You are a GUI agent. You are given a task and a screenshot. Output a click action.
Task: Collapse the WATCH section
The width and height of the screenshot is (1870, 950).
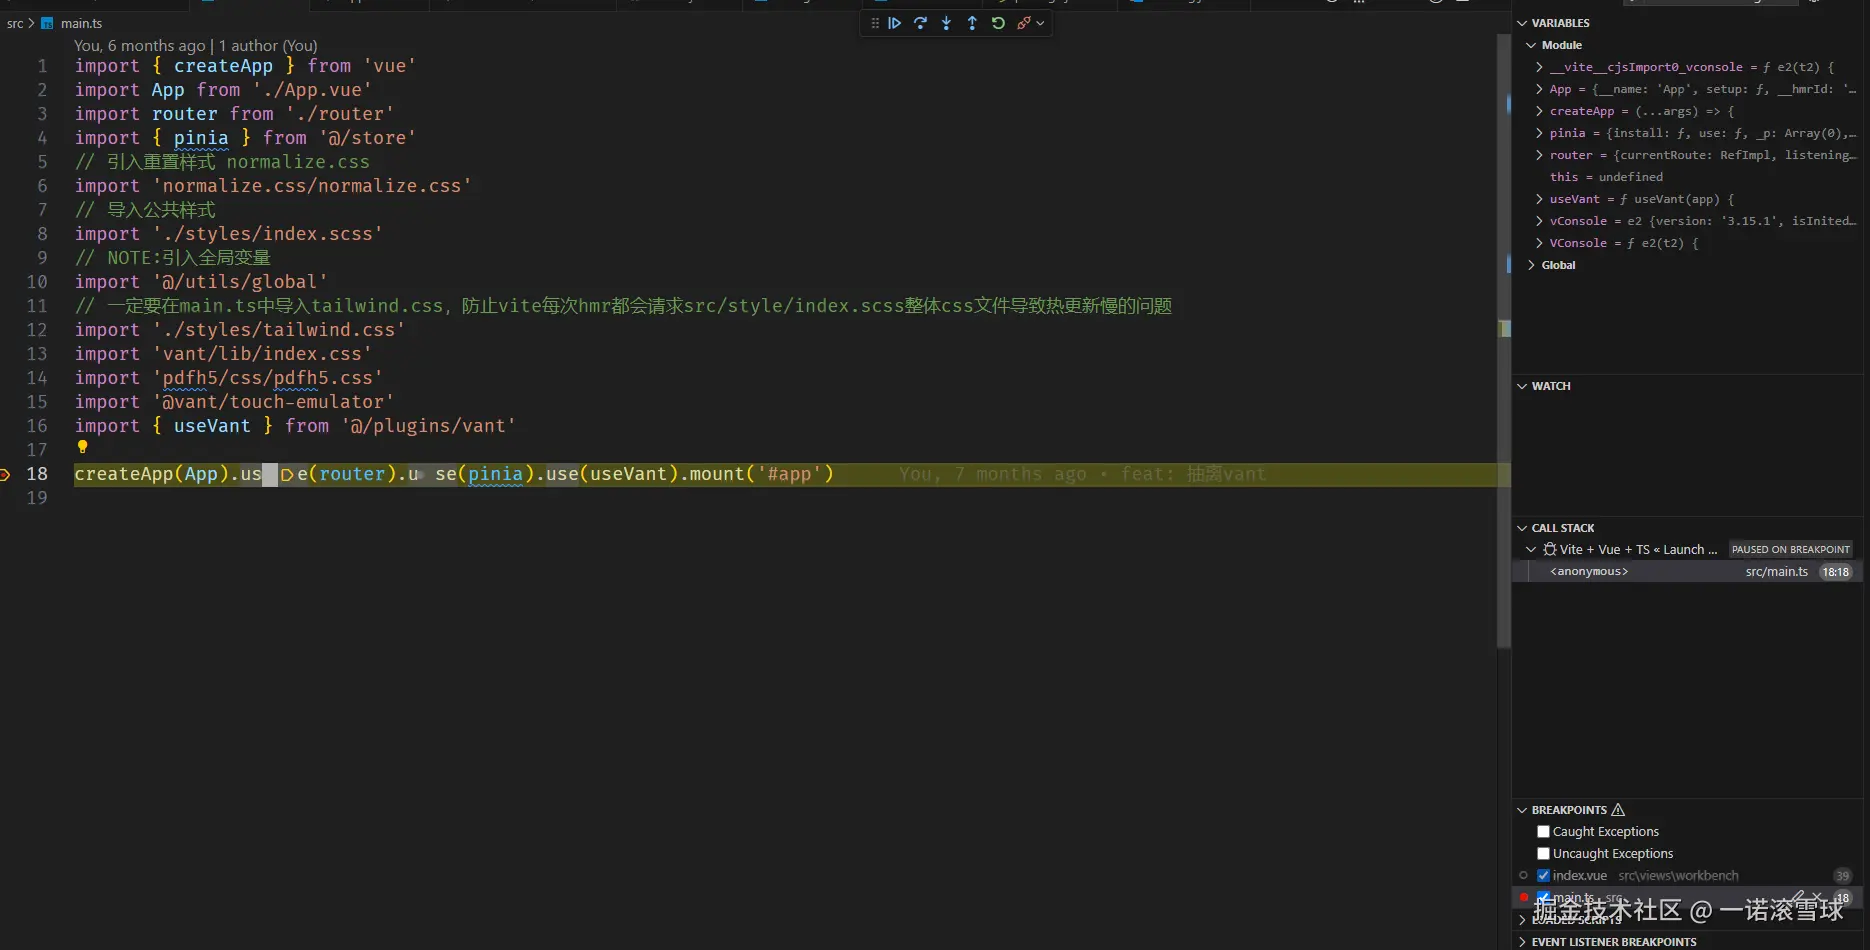[x=1522, y=386]
